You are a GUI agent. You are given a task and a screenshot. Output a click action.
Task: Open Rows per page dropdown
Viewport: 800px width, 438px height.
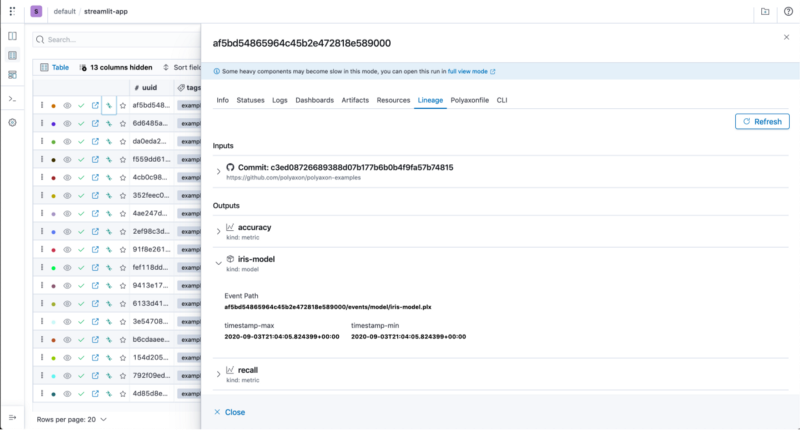point(72,419)
